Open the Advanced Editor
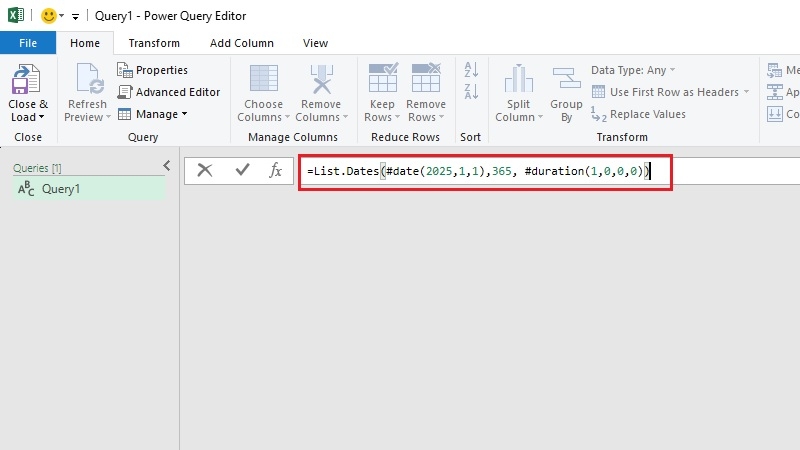Viewport: 800px width, 450px height. pyautogui.click(x=169, y=92)
